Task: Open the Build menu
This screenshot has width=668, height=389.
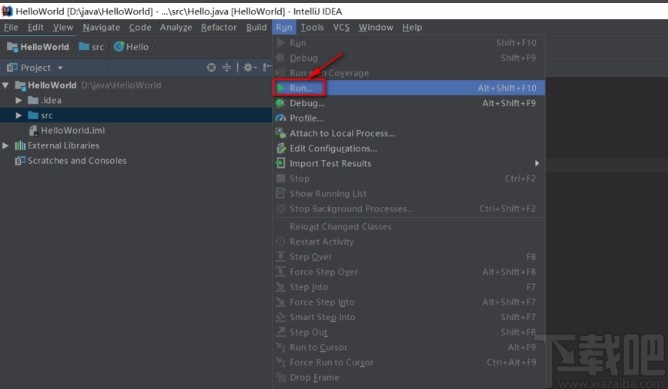Action: point(256,27)
